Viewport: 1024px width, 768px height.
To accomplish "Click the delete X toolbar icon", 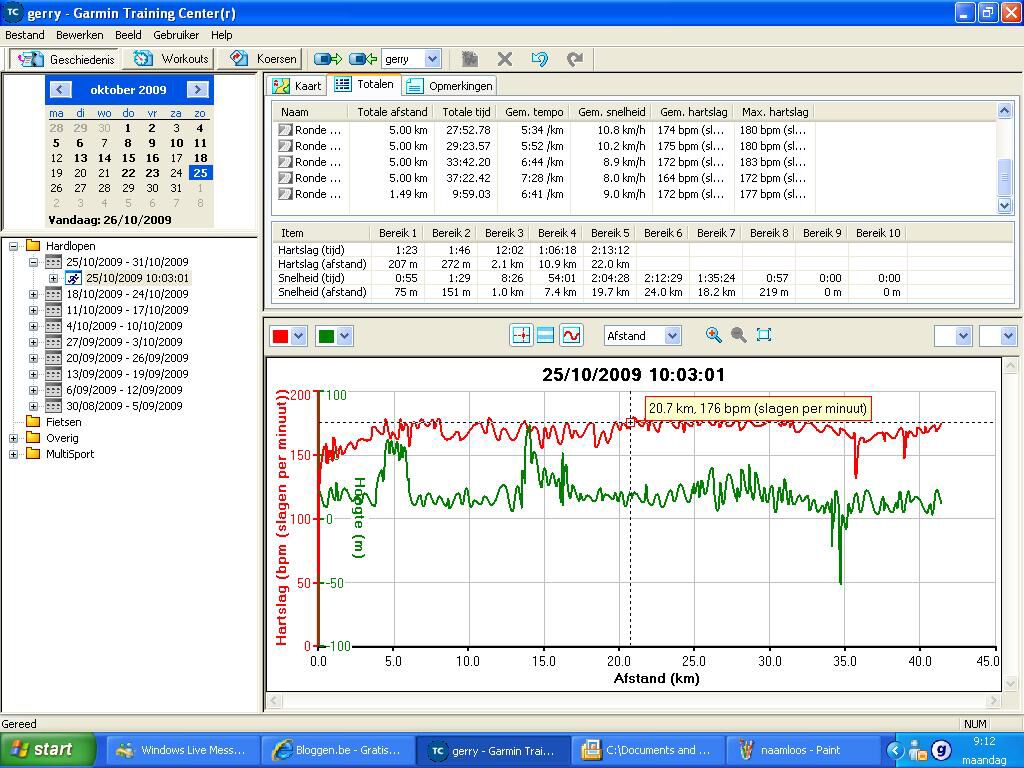I will (x=504, y=59).
